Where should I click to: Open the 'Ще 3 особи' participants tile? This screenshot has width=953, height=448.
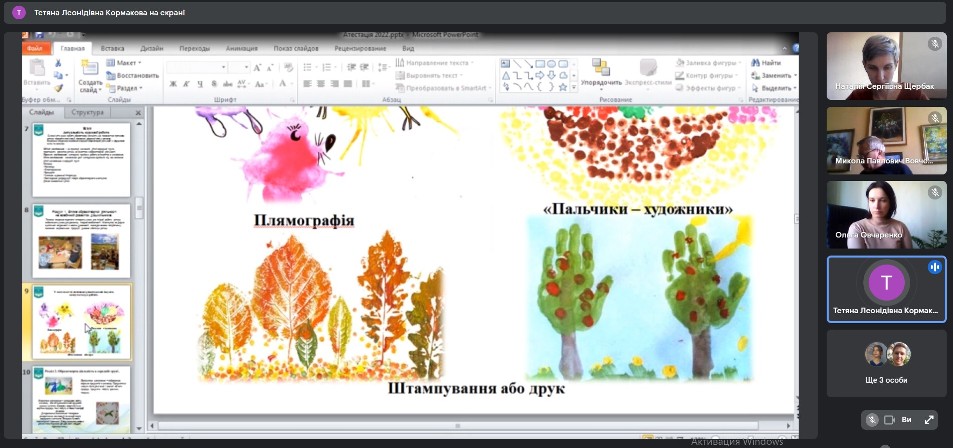click(887, 365)
